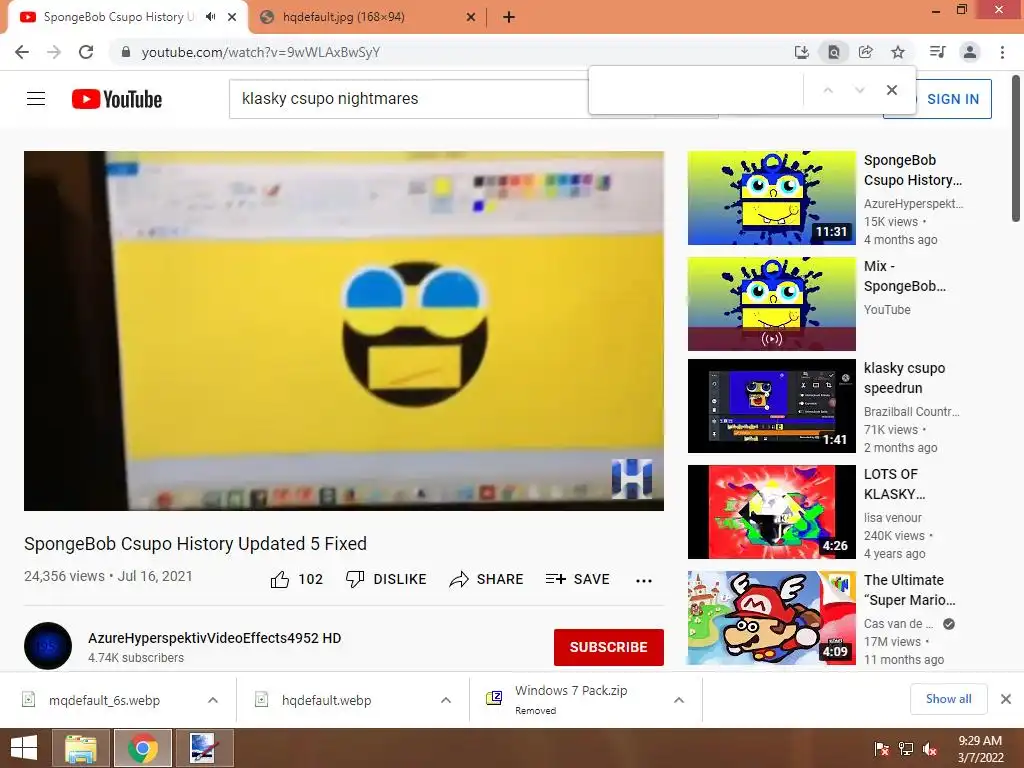Open the LOTS OF KLASKY video thumbnail
Viewport: 1024px width, 768px height.
[771, 512]
